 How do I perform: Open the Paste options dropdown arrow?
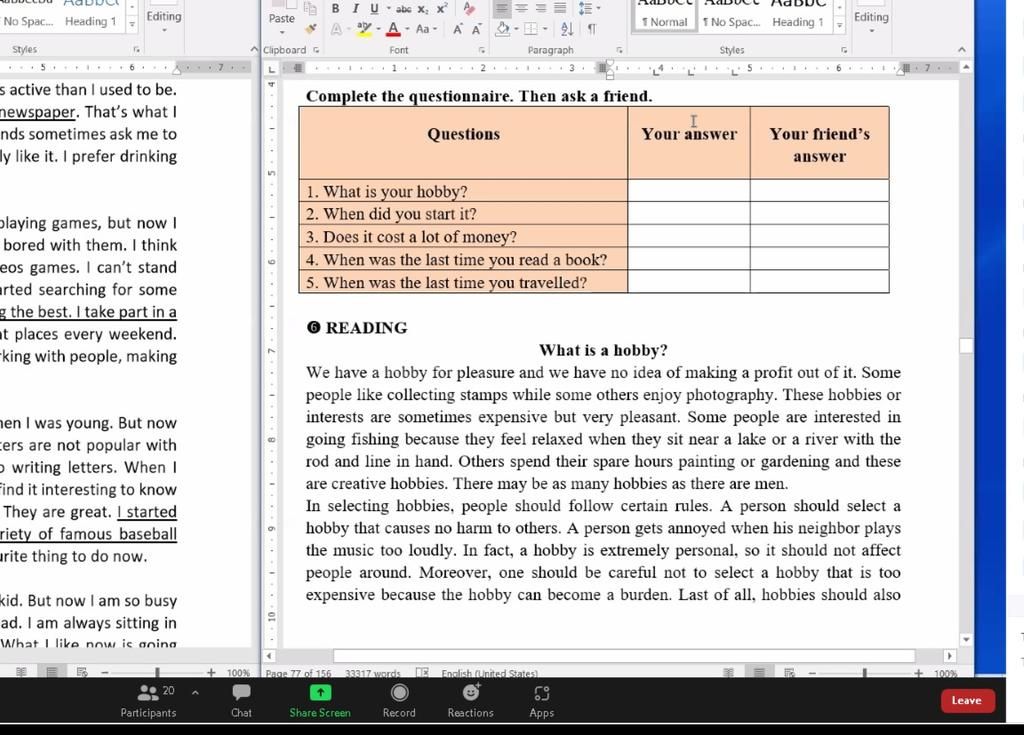[x=281, y=31]
